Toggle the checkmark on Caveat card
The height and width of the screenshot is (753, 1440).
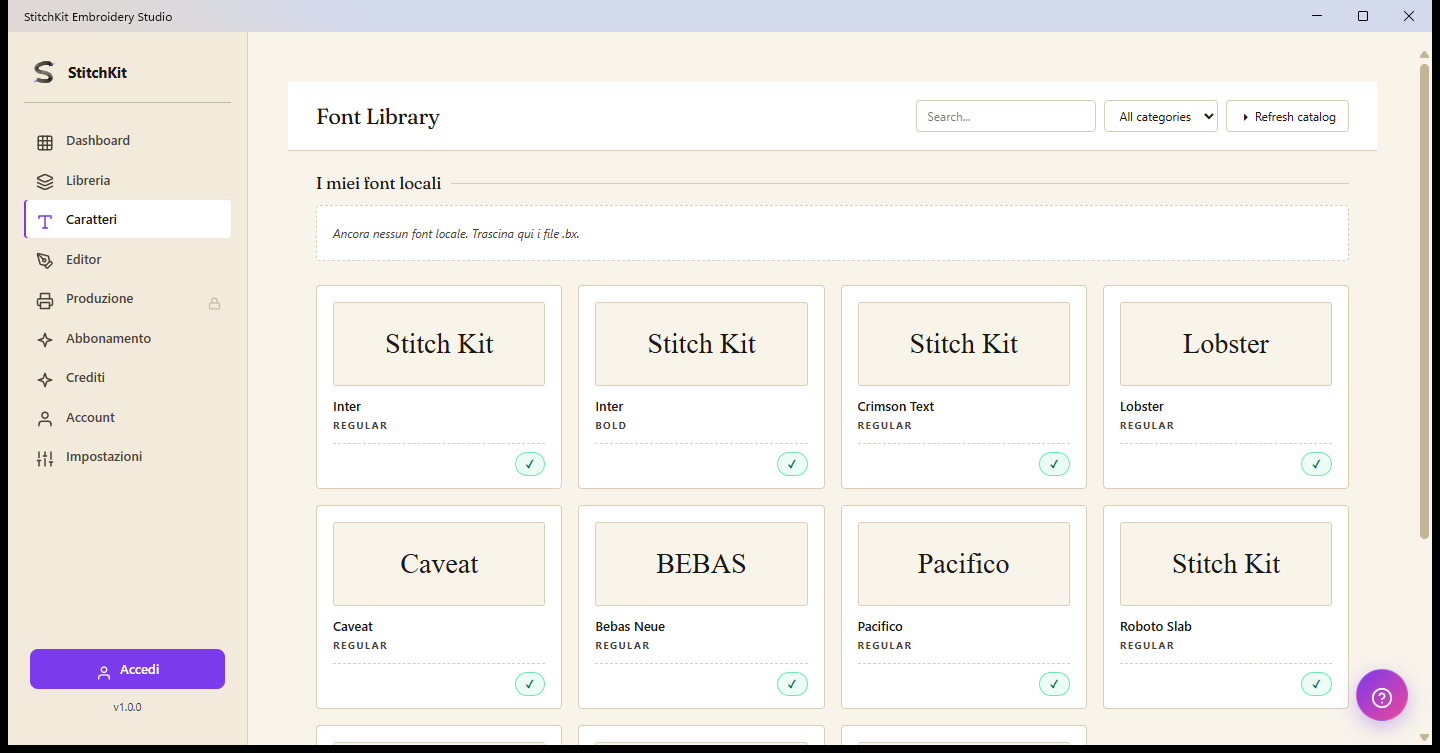click(530, 684)
